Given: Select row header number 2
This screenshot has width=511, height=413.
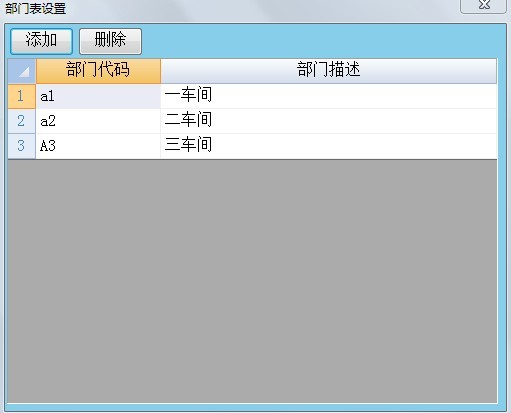Looking at the screenshot, I should 22,121.
